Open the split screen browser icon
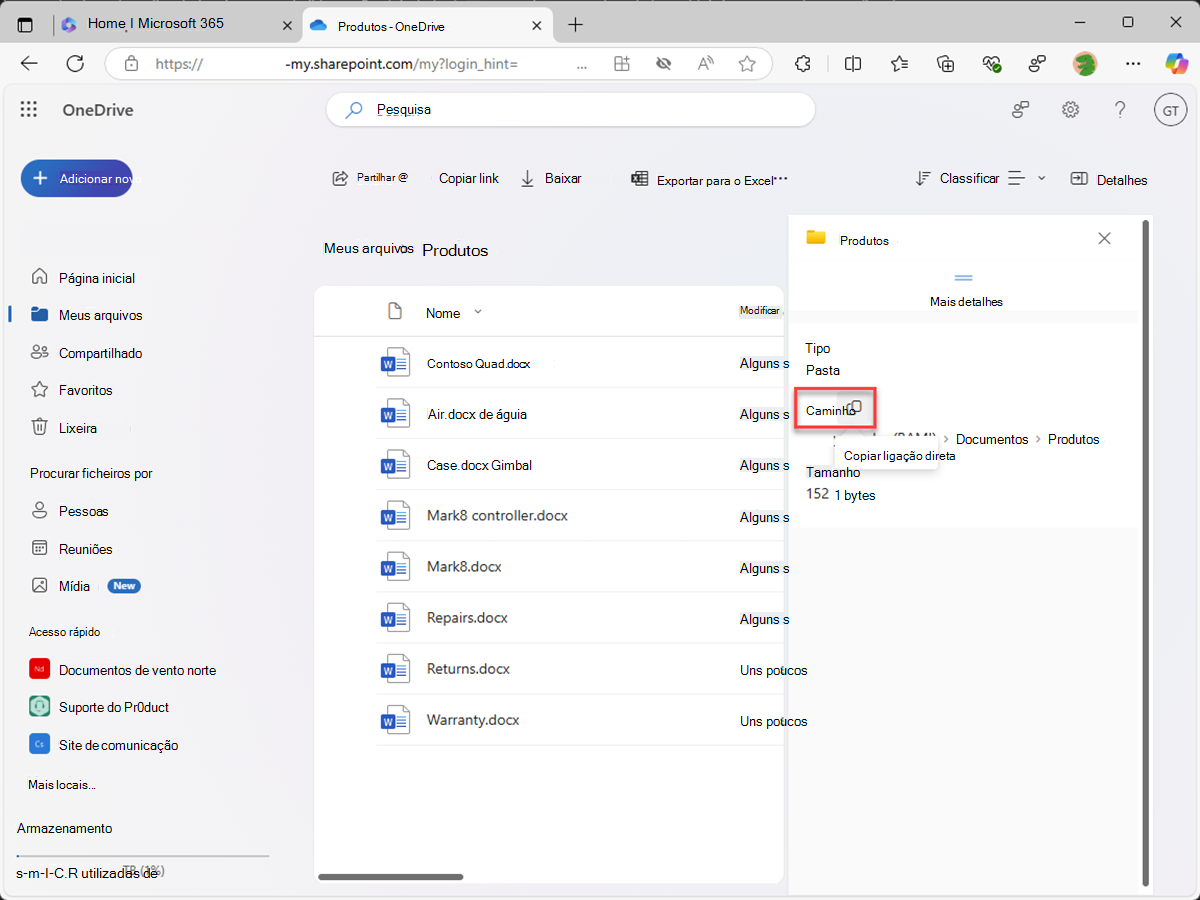Image resolution: width=1200 pixels, height=900 pixels. [853, 64]
